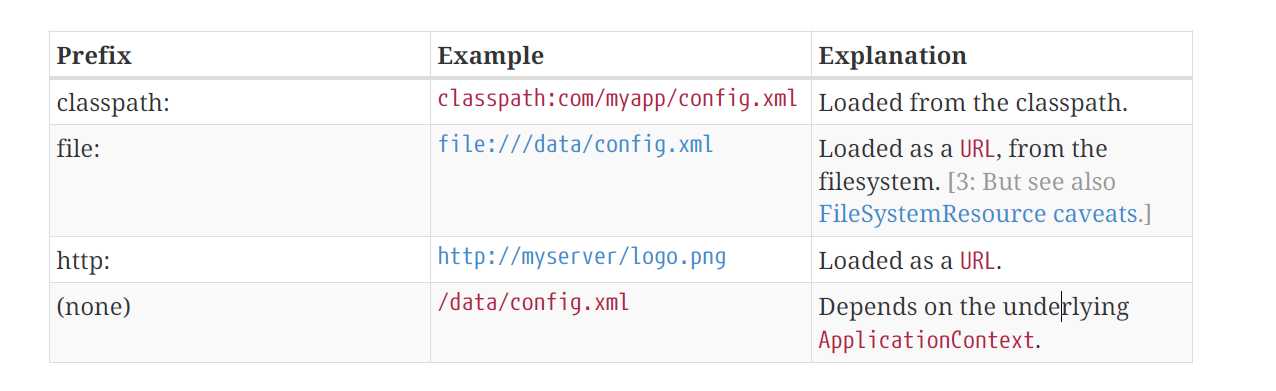Follow the FileSystemResource caveats link
Screen dimensions: 1276x391
pos(978,214)
